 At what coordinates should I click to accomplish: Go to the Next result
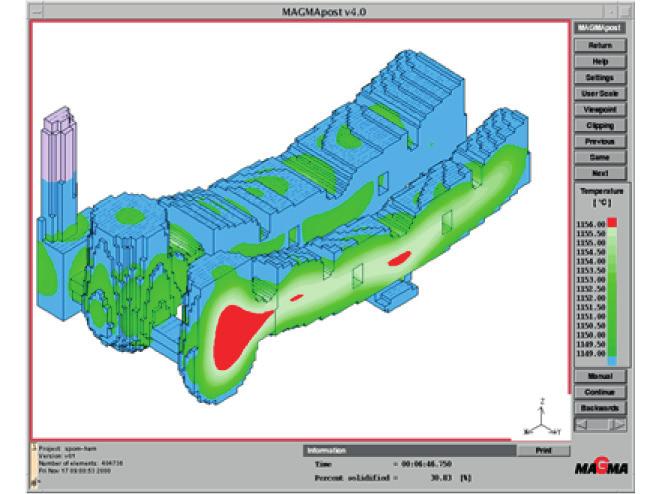600,173
